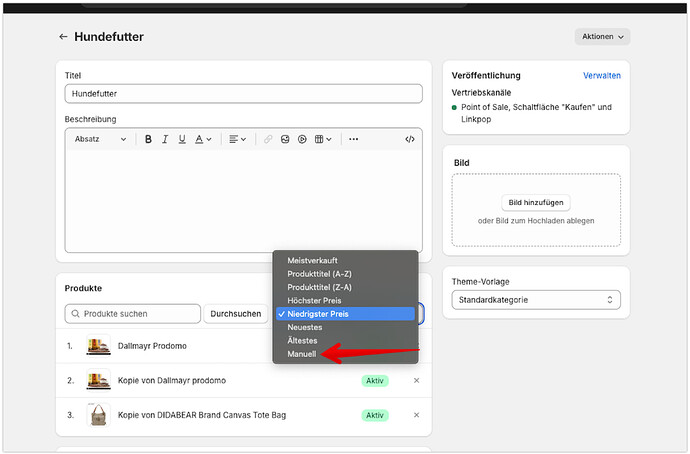Click Aktiv badge of DIDABEAR Tote Bag row
The height and width of the screenshot is (454, 690).
(375, 415)
